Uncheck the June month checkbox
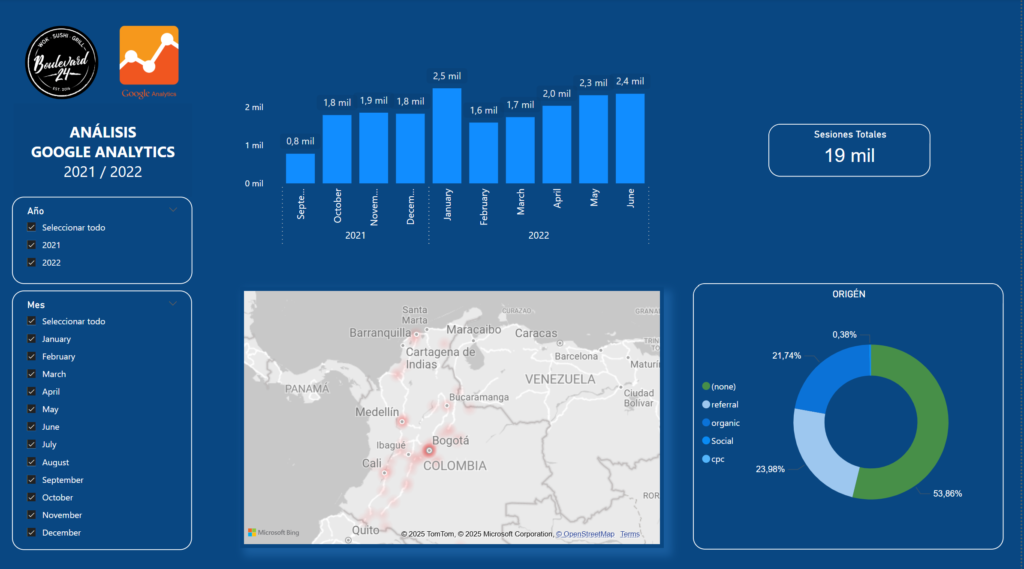 31,427
